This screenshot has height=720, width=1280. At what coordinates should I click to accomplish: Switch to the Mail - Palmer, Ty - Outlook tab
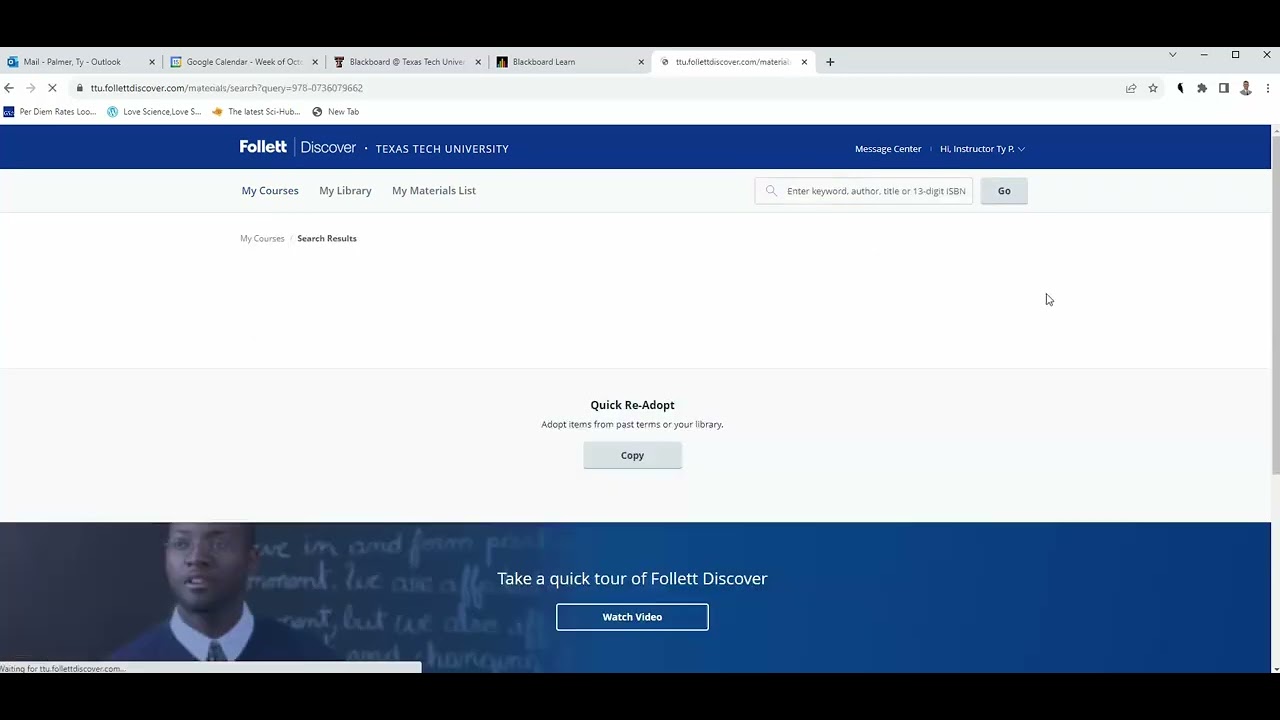tap(80, 62)
